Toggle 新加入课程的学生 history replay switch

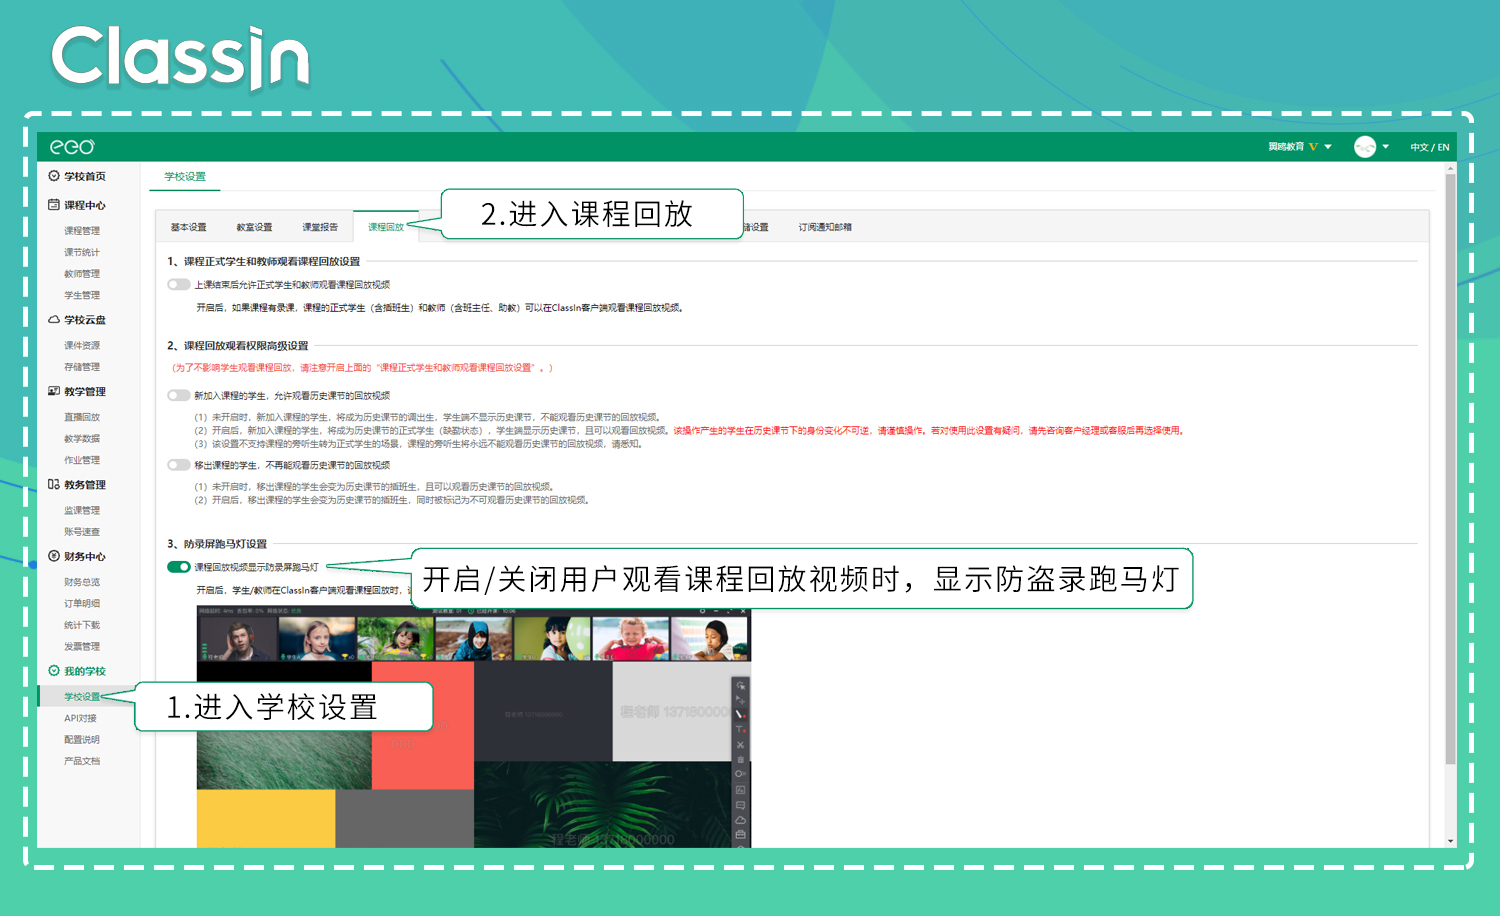179,396
